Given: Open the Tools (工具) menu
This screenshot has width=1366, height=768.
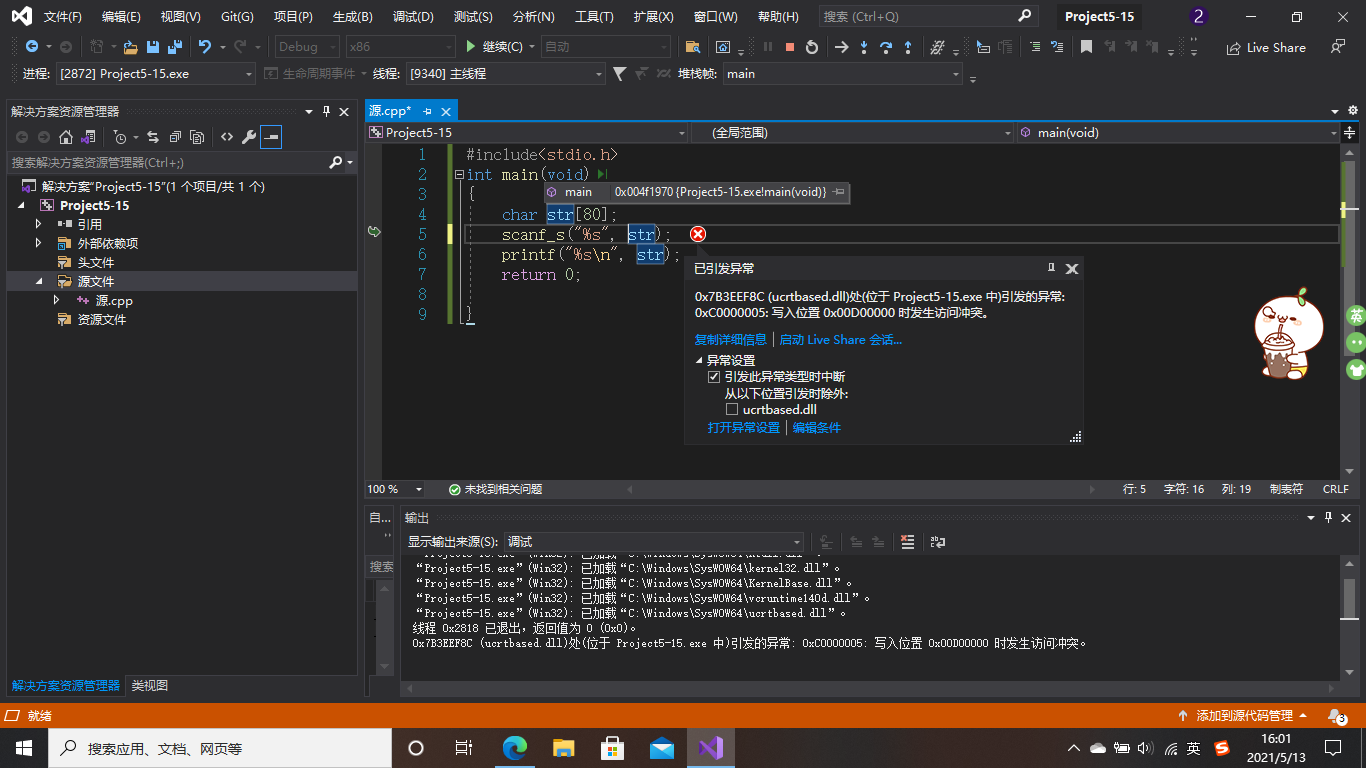Looking at the screenshot, I should pyautogui.click(x=594, y=17).
